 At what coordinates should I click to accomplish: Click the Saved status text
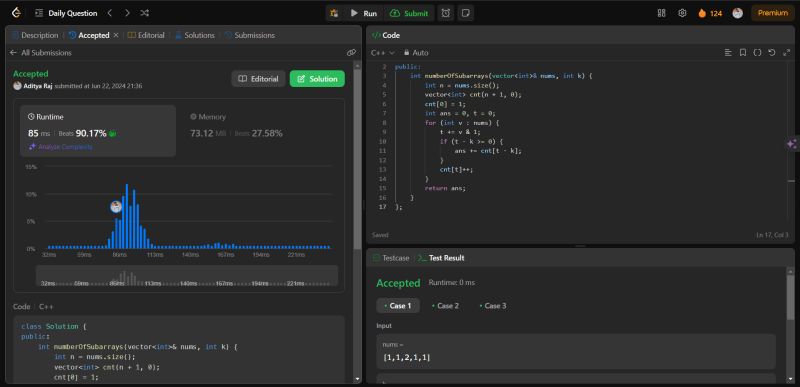point(380,235)
